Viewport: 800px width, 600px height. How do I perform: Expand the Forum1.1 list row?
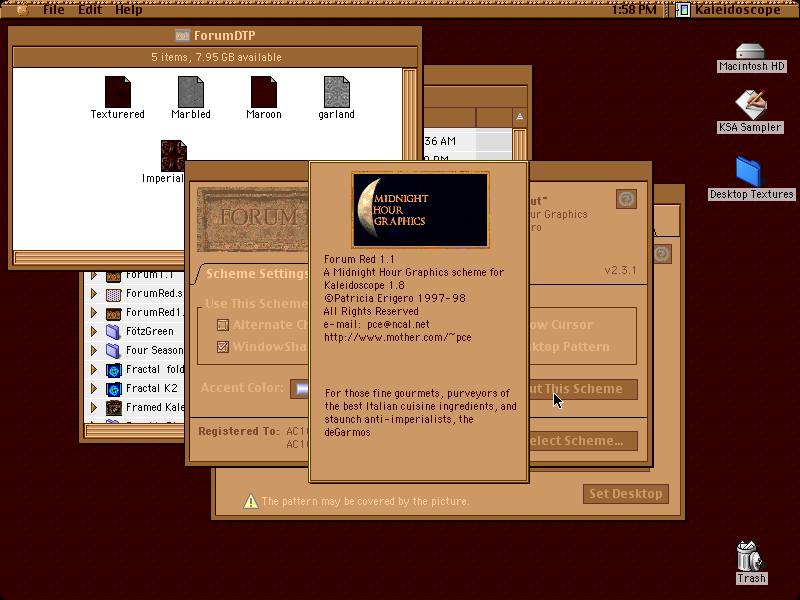[94, 276]
